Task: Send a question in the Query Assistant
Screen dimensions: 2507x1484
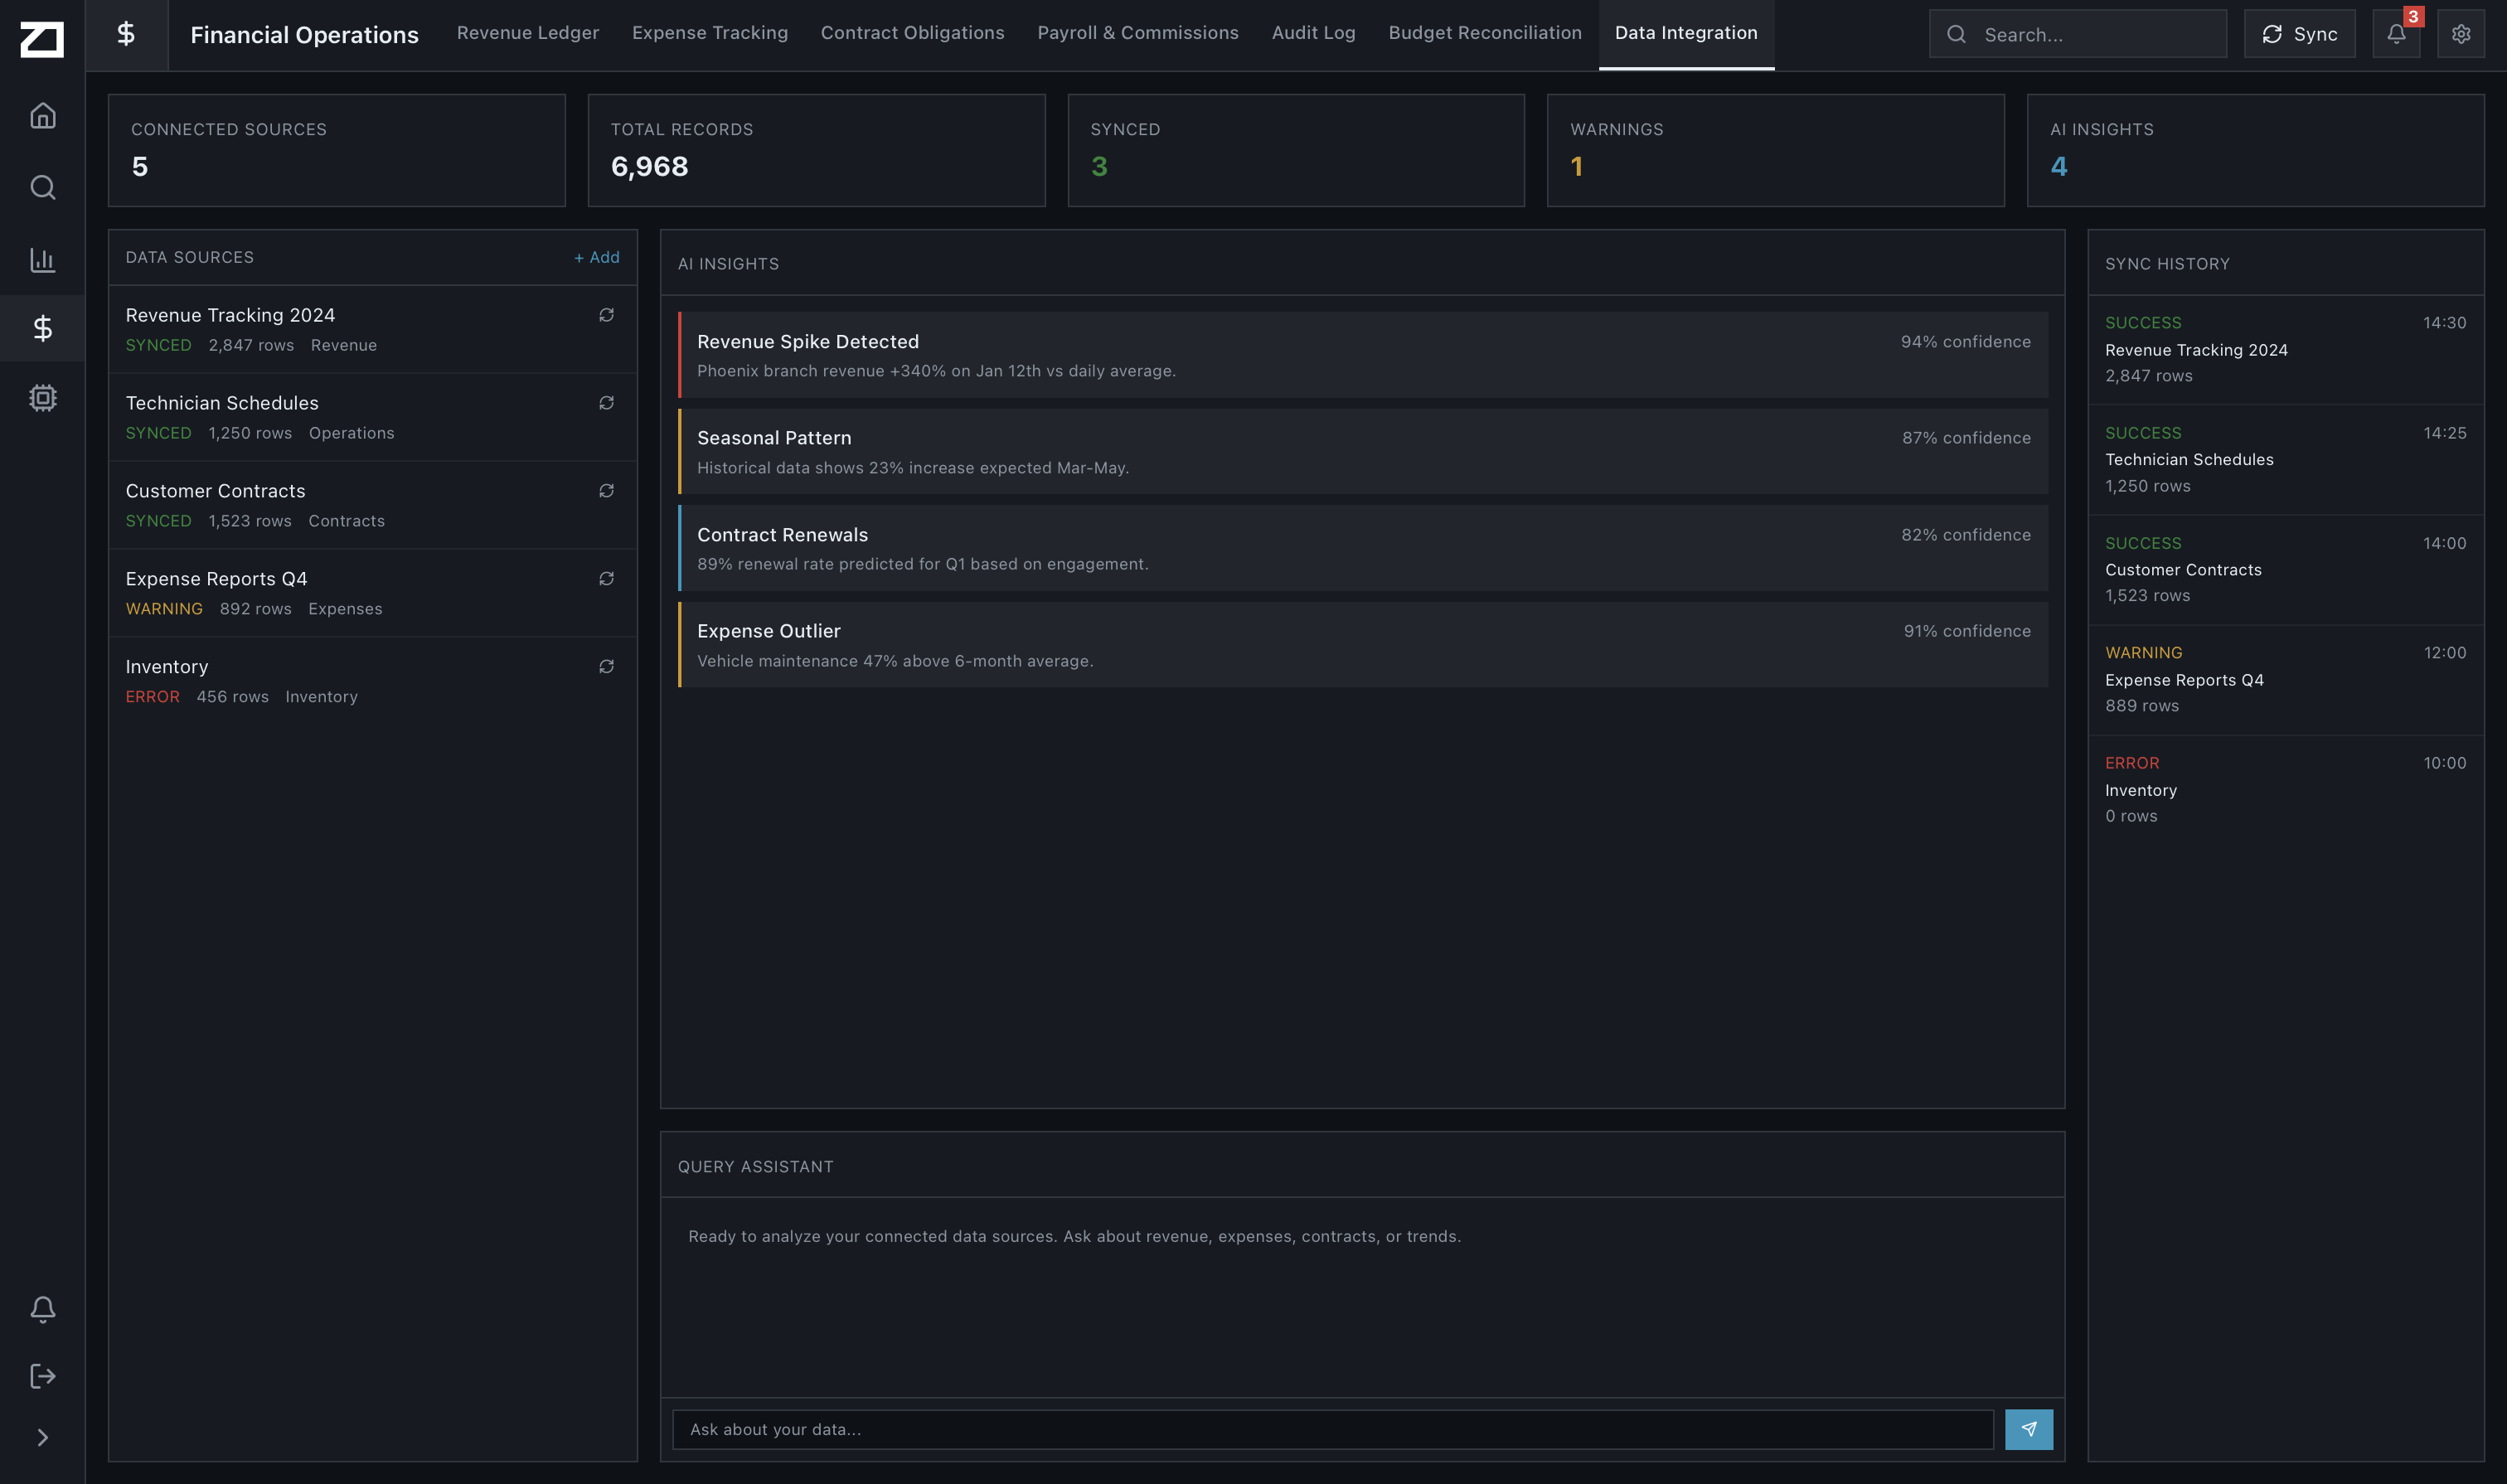Action: 2029,1429
